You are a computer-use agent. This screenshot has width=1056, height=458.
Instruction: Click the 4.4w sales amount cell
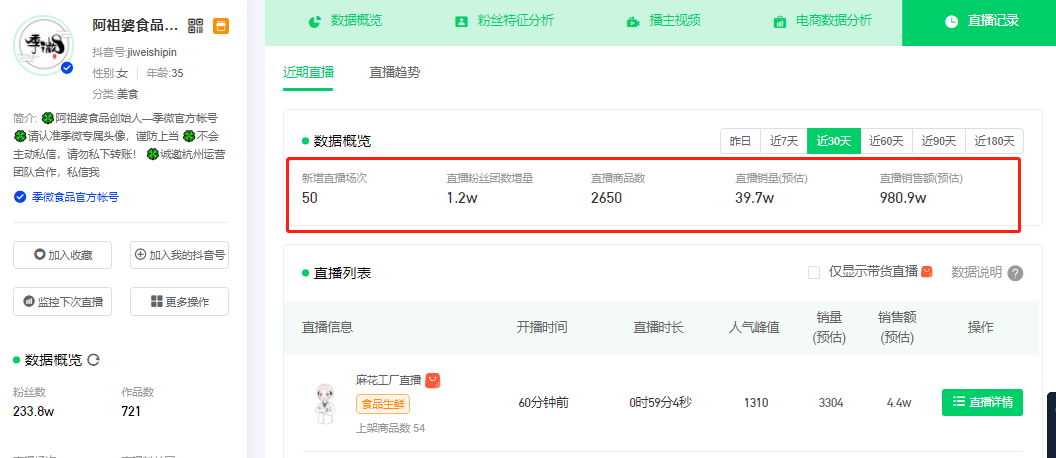(899, 403)
